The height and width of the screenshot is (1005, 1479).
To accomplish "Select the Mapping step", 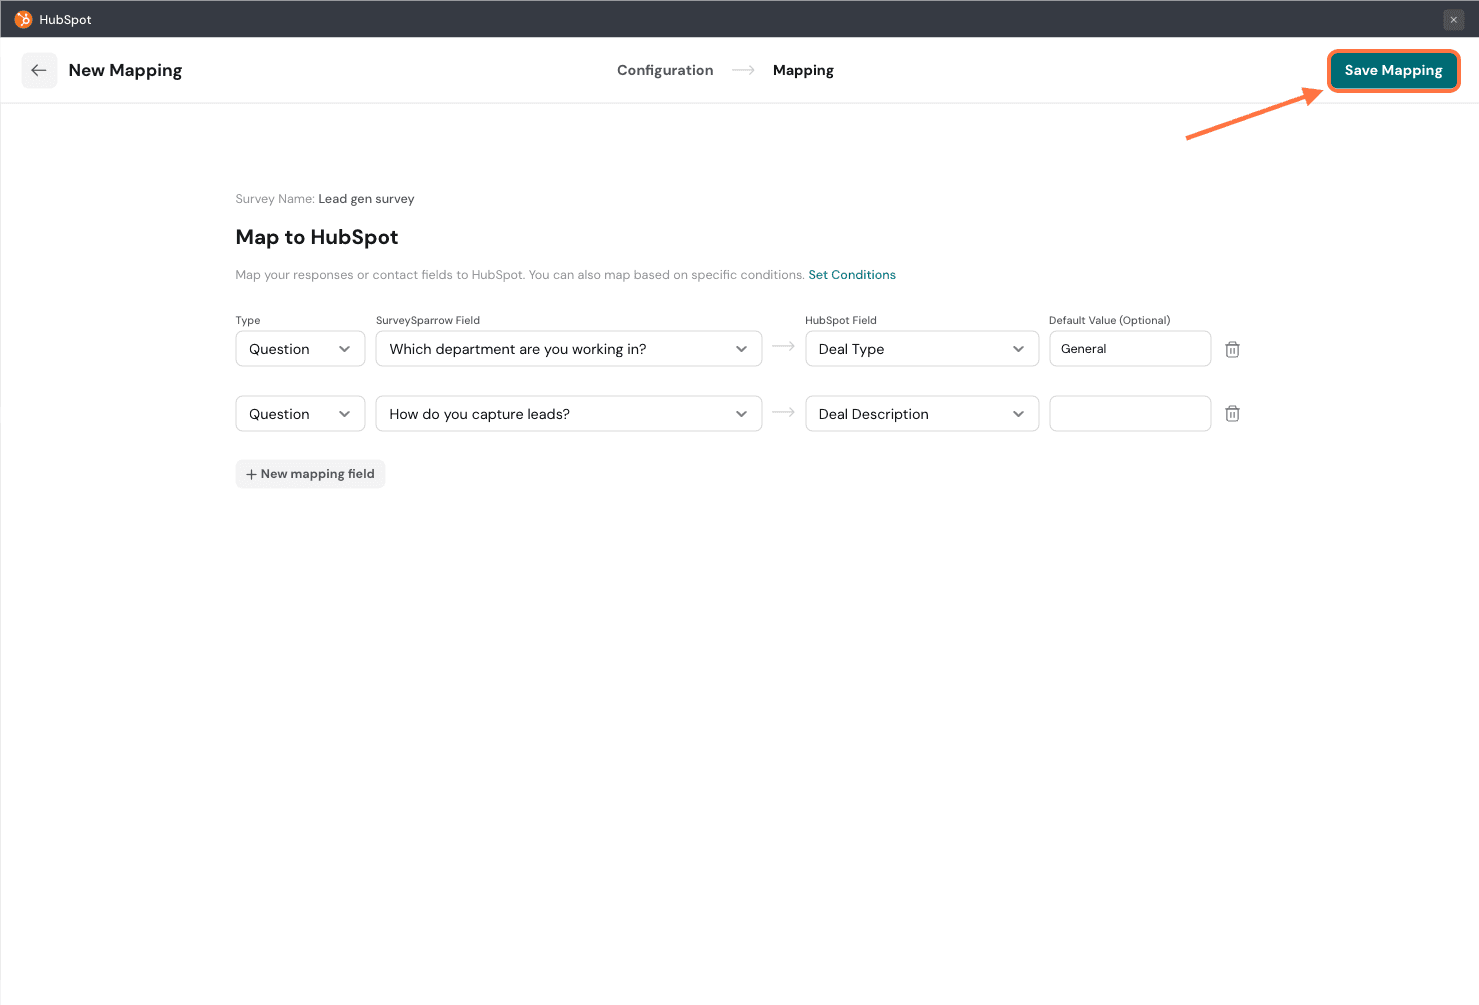I will pyautogui.click(x=803, y=70).
